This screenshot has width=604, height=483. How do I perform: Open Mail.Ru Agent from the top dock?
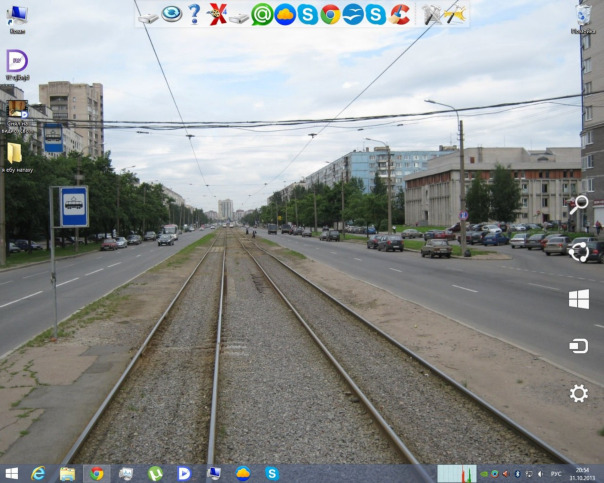(x=262, y=14)
